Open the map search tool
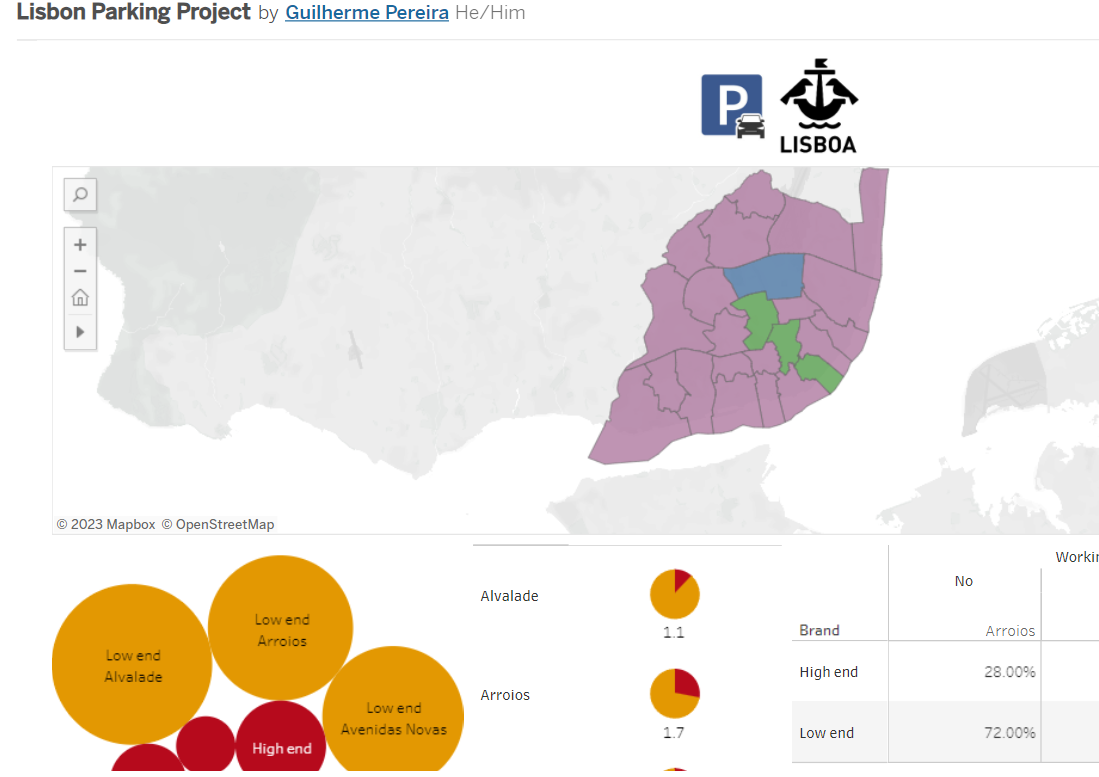1099x777 pixels. click(80, 194)
